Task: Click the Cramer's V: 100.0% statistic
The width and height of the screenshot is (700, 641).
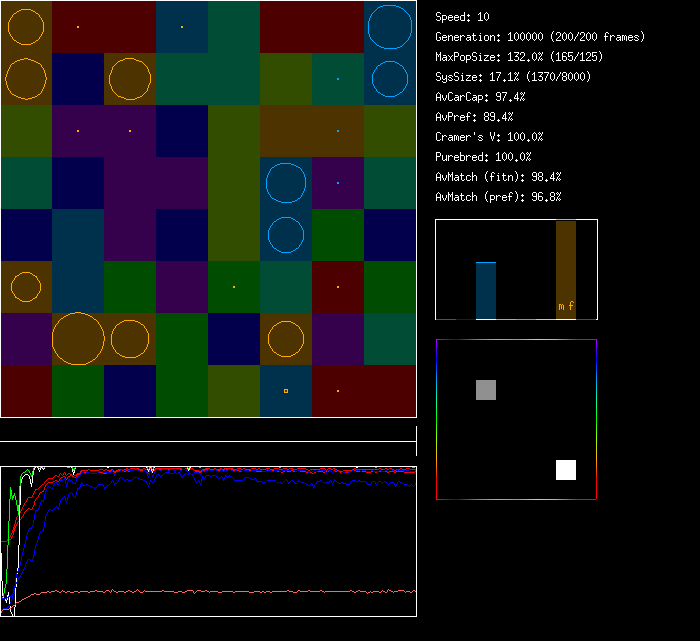Action: coord(489,137)
